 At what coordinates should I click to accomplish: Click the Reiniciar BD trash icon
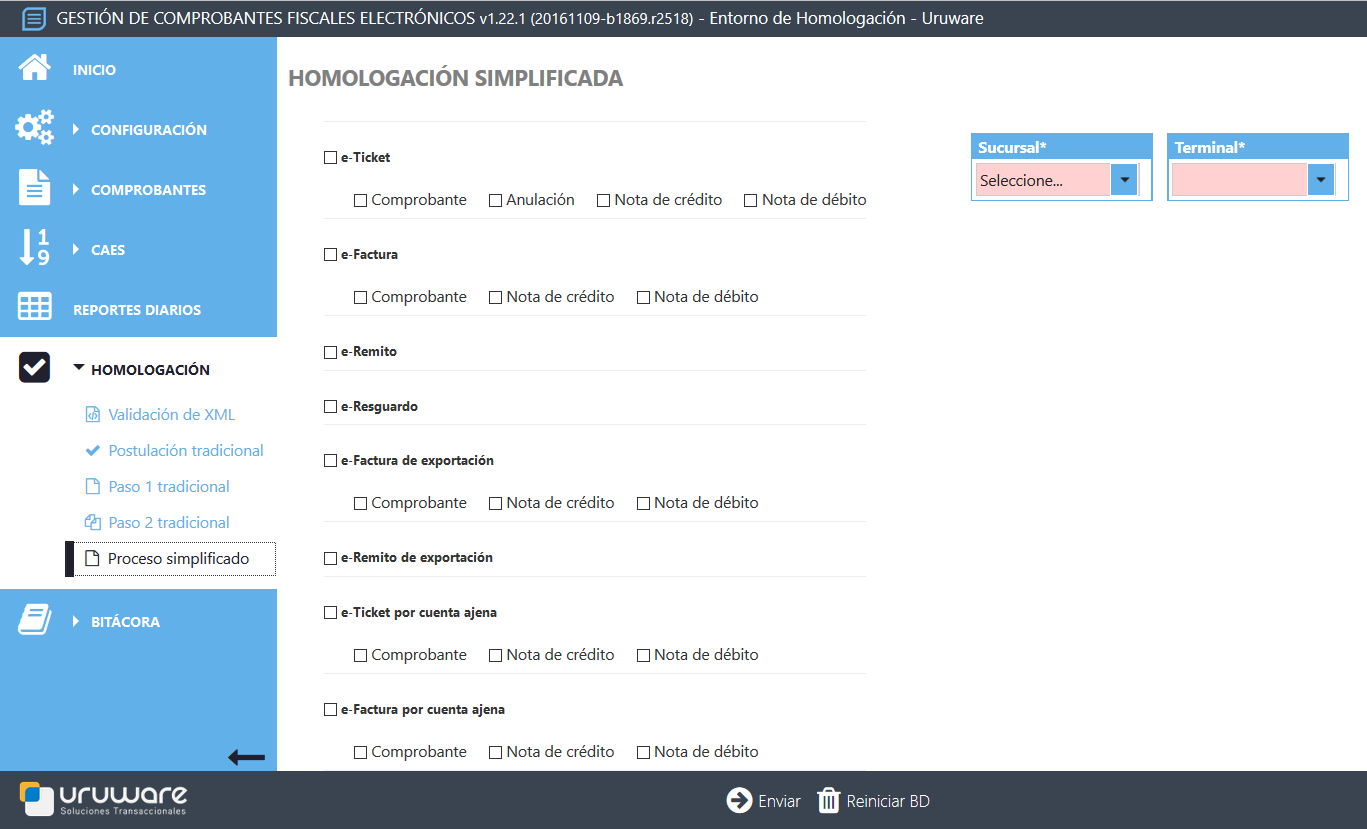[x=830, y=800]
